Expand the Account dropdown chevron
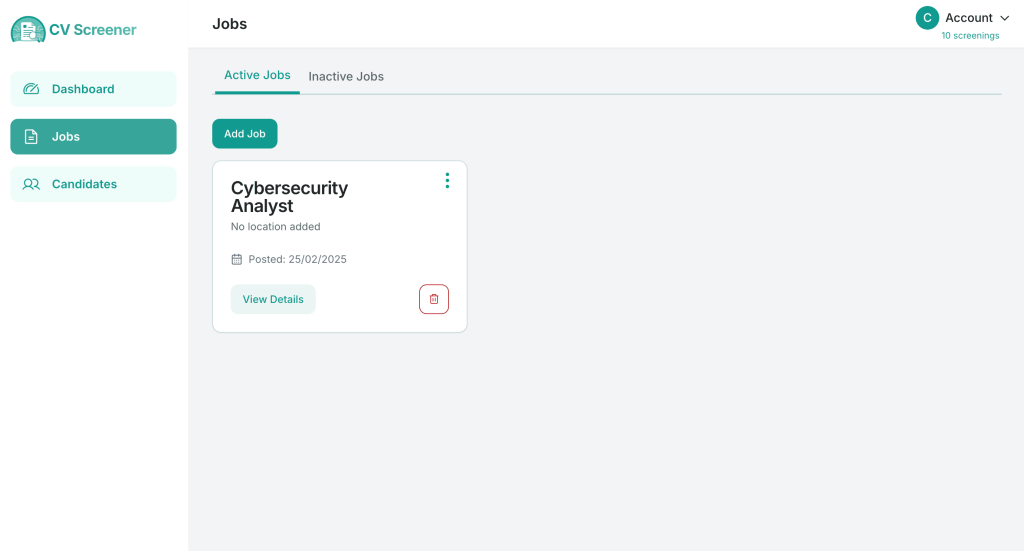This screenshot has width=1024, height=551. pos(1004,18)
